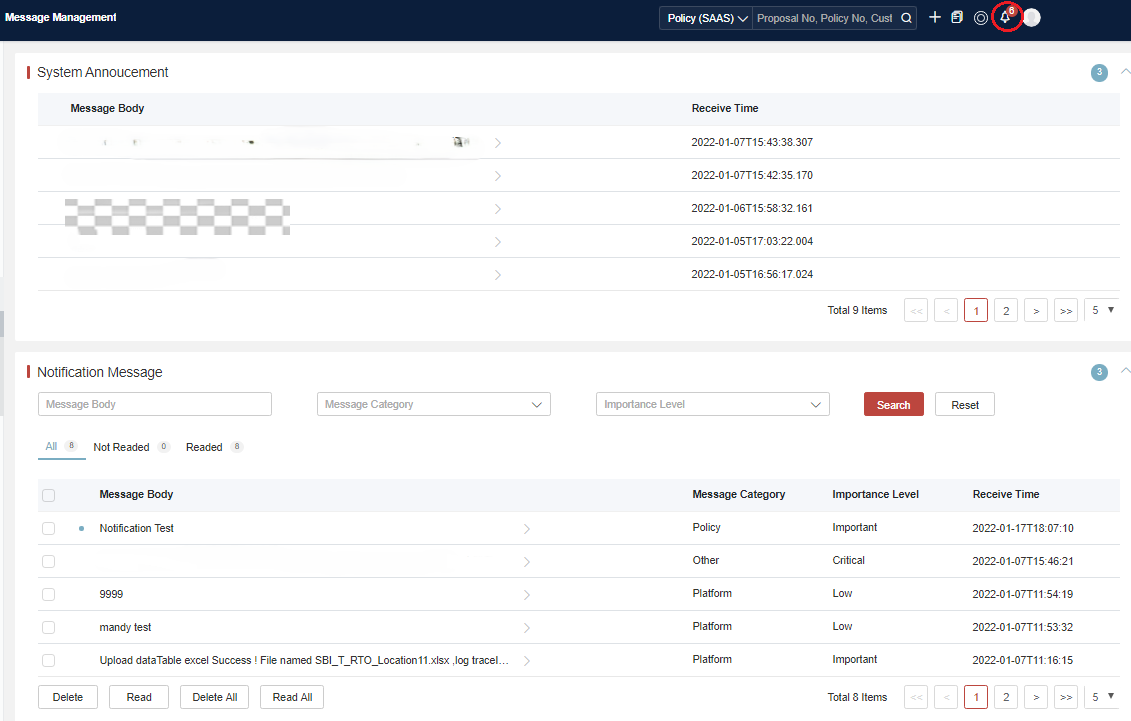The height and width of the screenshot is (721, 1131).
Task: Click the circular target icon in header
Action: point(980,17)
